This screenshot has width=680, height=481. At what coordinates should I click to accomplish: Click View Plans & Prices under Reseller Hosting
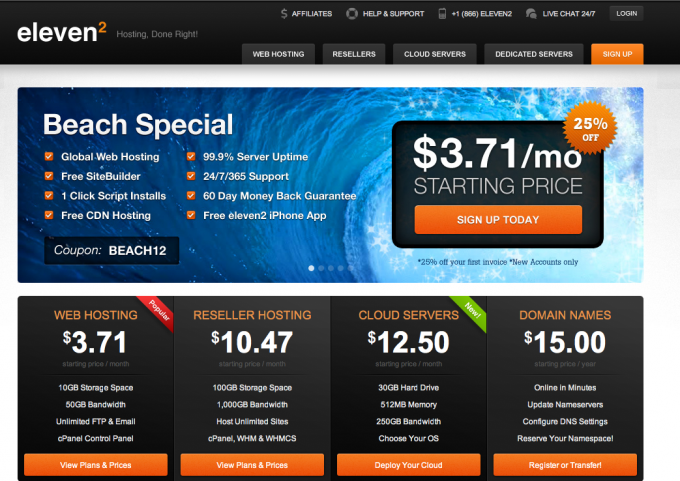pos(252,465)
